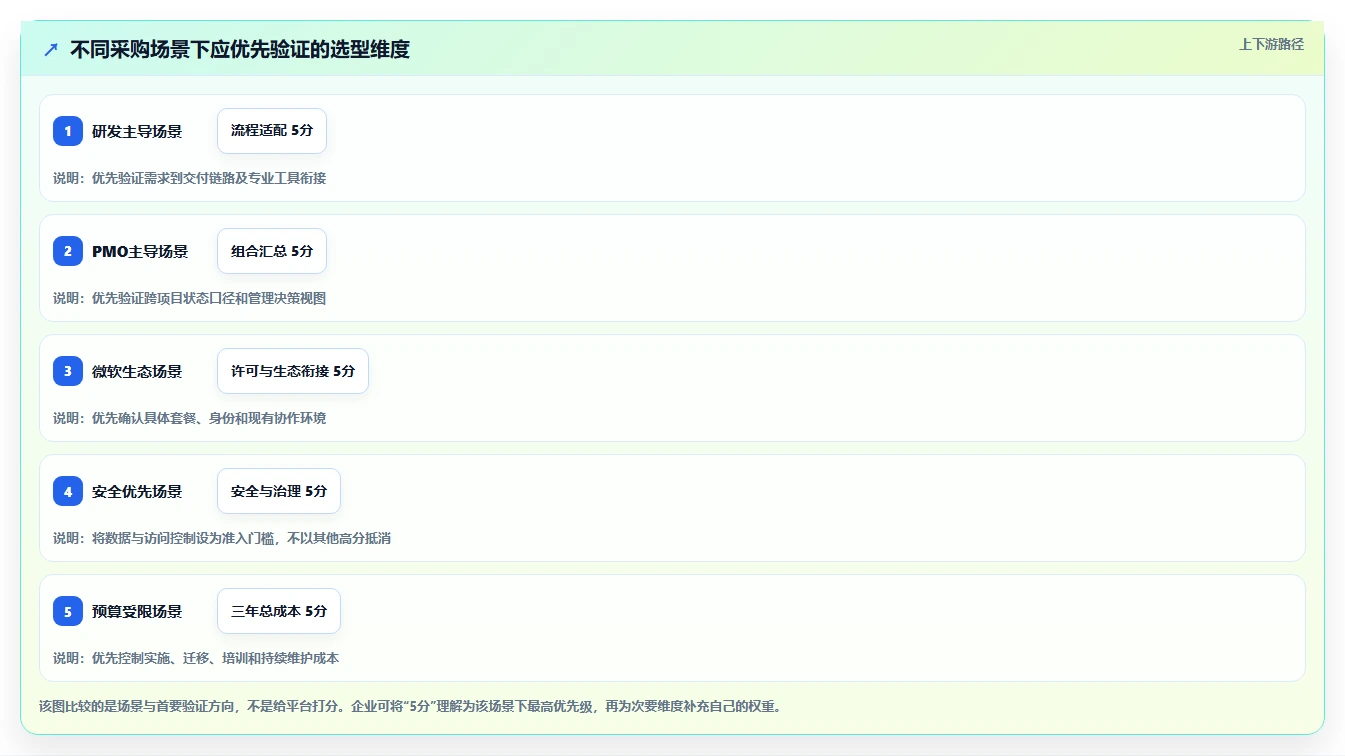Click the number 3 badge for 微软生态场景
Image resolution: width=1345 pixels, height=756 pixels.
pyautogui.click(x=68, y=371)
